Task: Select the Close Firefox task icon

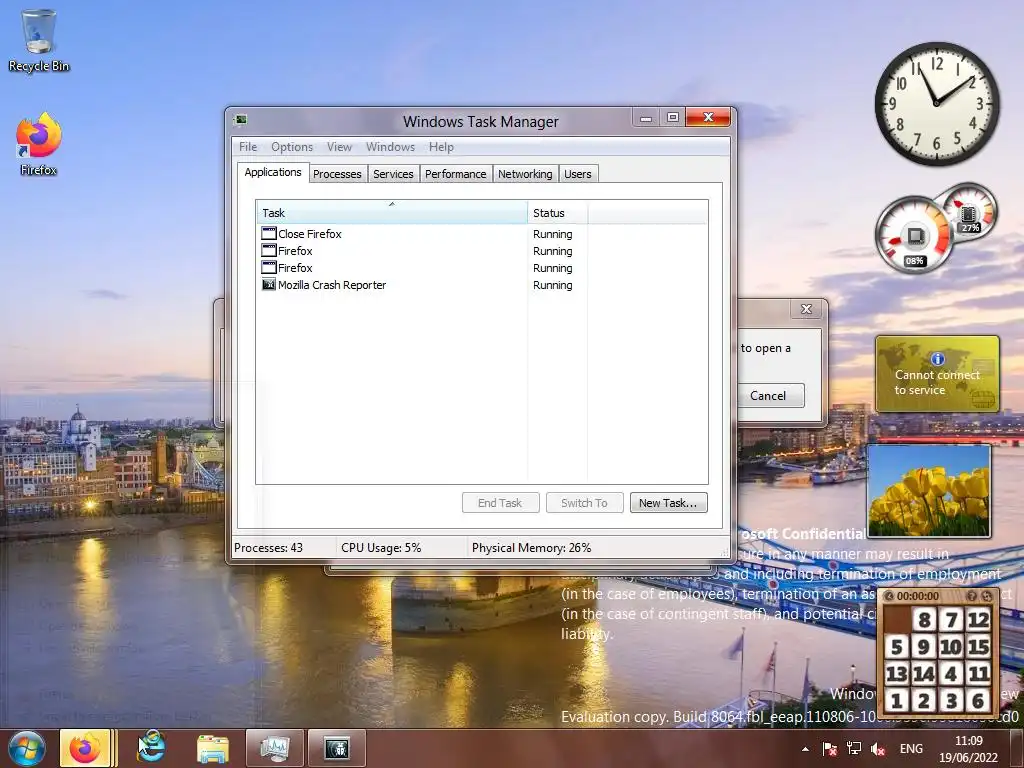Action: 268,233
